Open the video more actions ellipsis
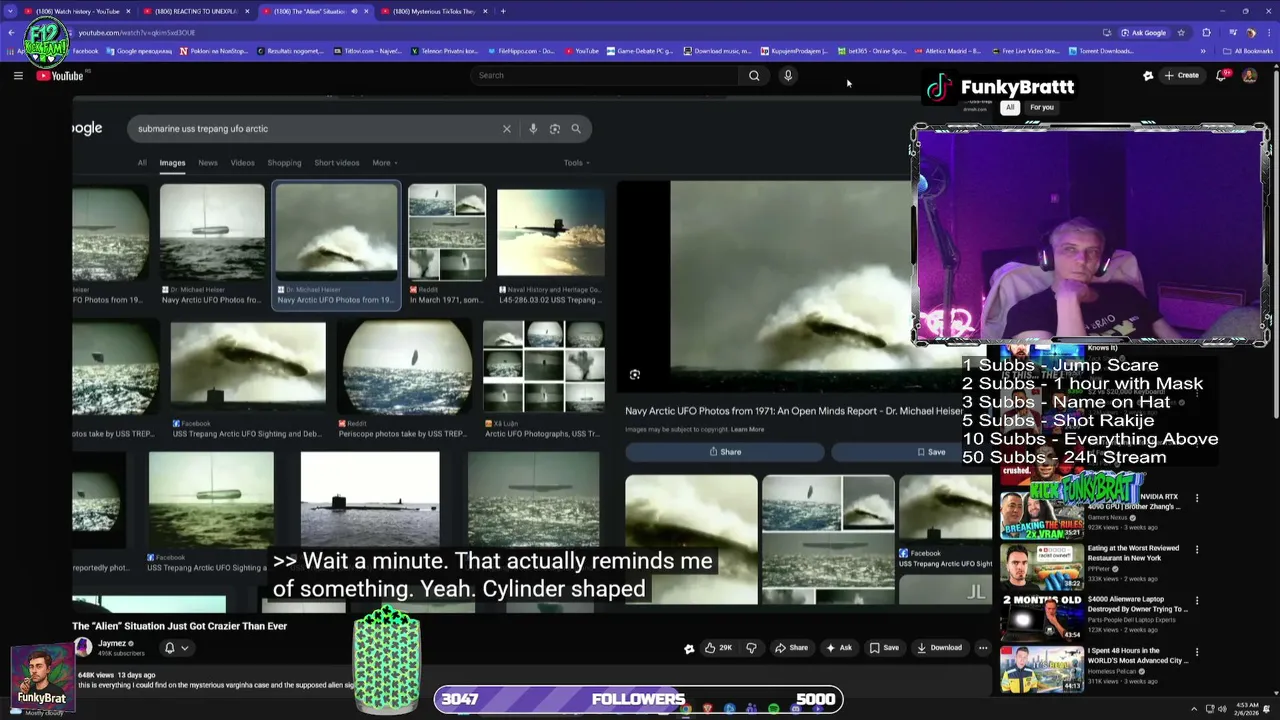This screenshot has width=1280, height=720. (983, 648)
